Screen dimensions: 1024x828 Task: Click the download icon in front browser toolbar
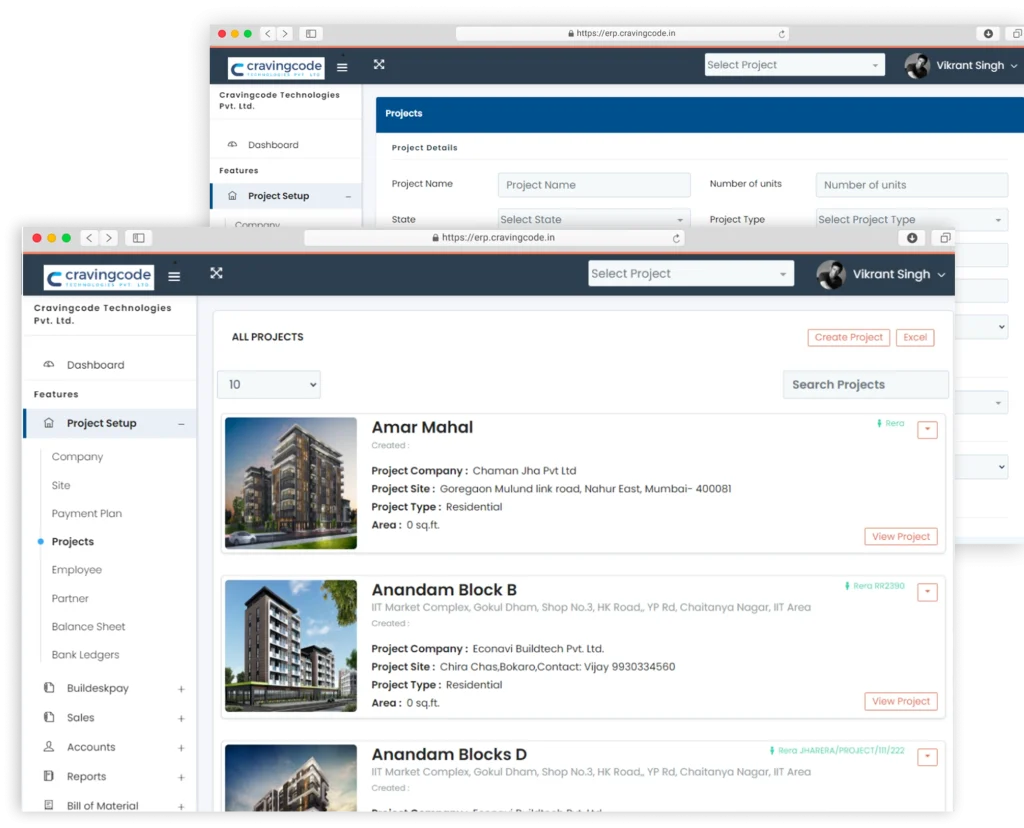click(912, 238)
